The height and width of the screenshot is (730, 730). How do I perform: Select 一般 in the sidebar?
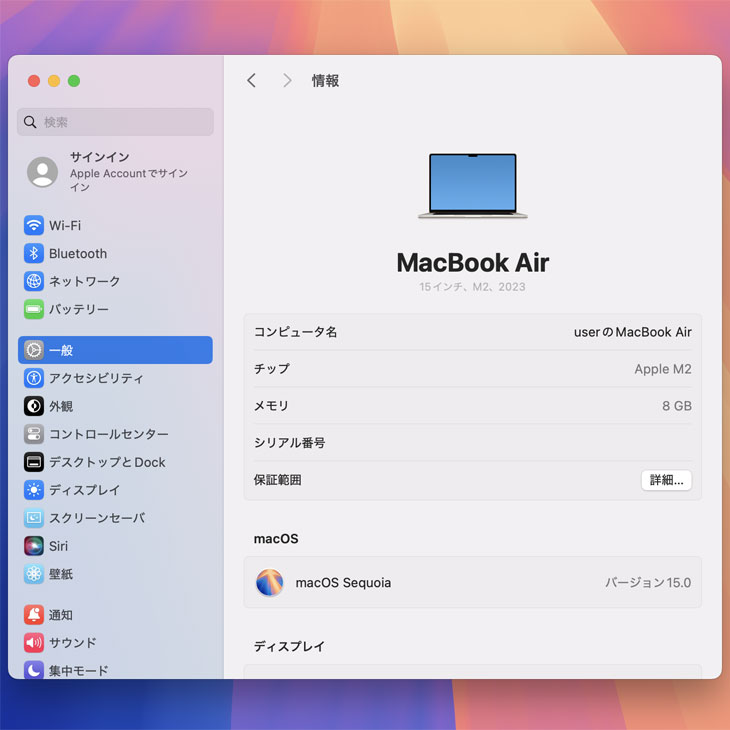click(115, 350)
